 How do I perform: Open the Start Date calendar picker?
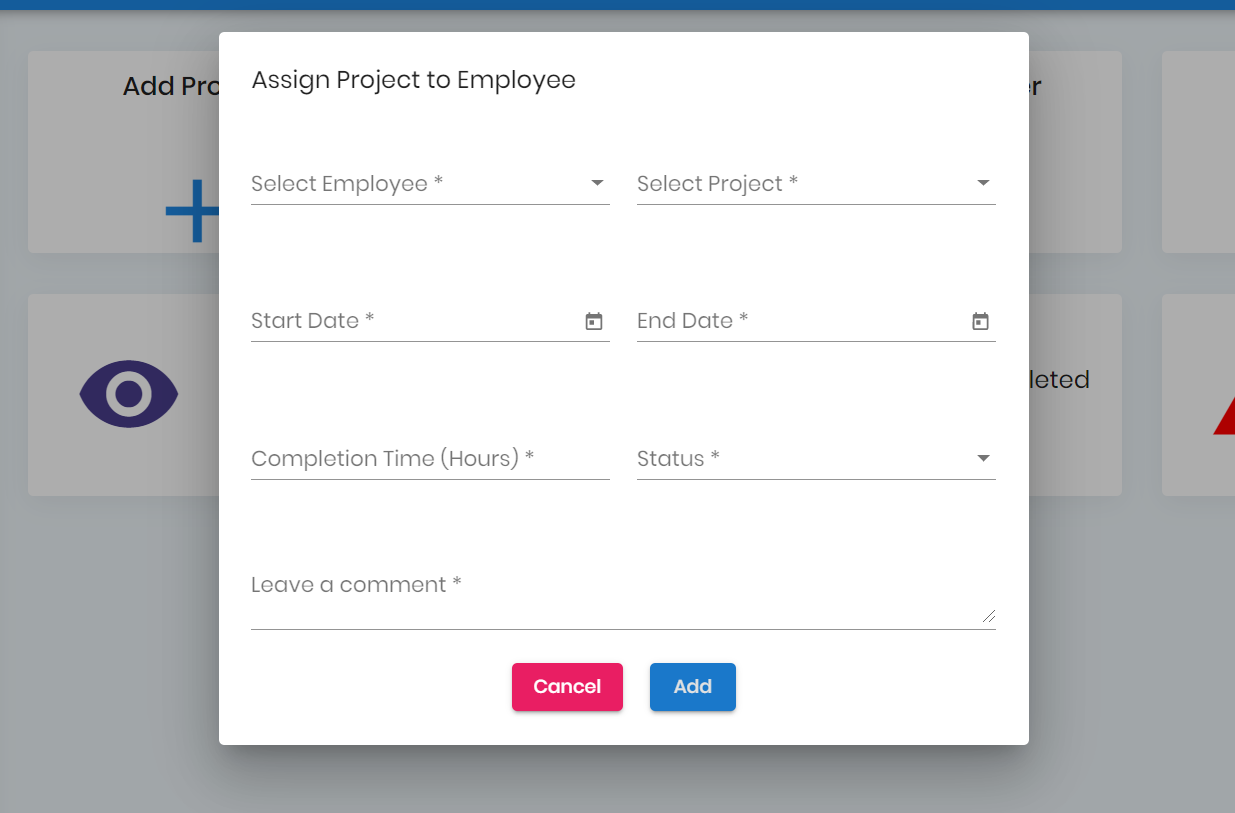[594, 321]
